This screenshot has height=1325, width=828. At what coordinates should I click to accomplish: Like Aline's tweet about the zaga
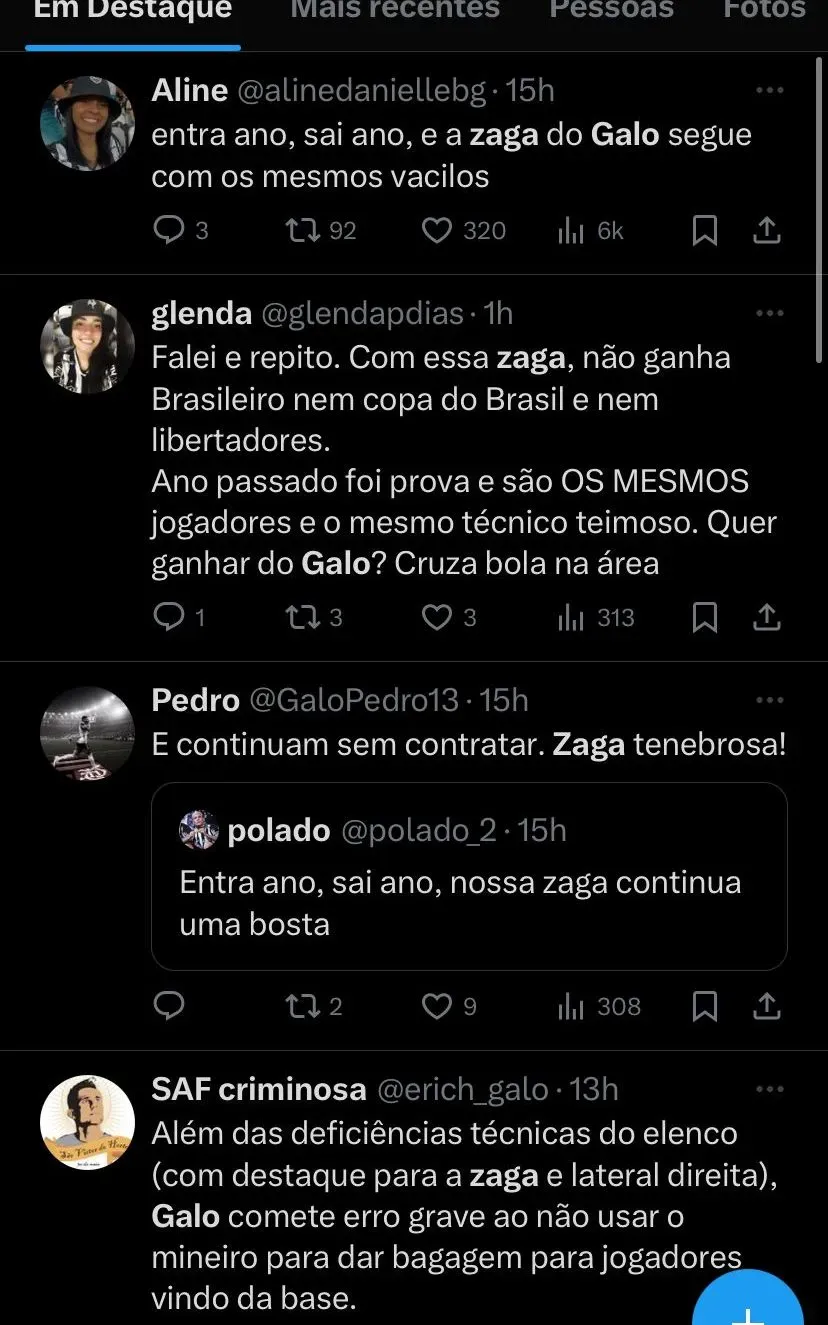click(x=437, y=231)
